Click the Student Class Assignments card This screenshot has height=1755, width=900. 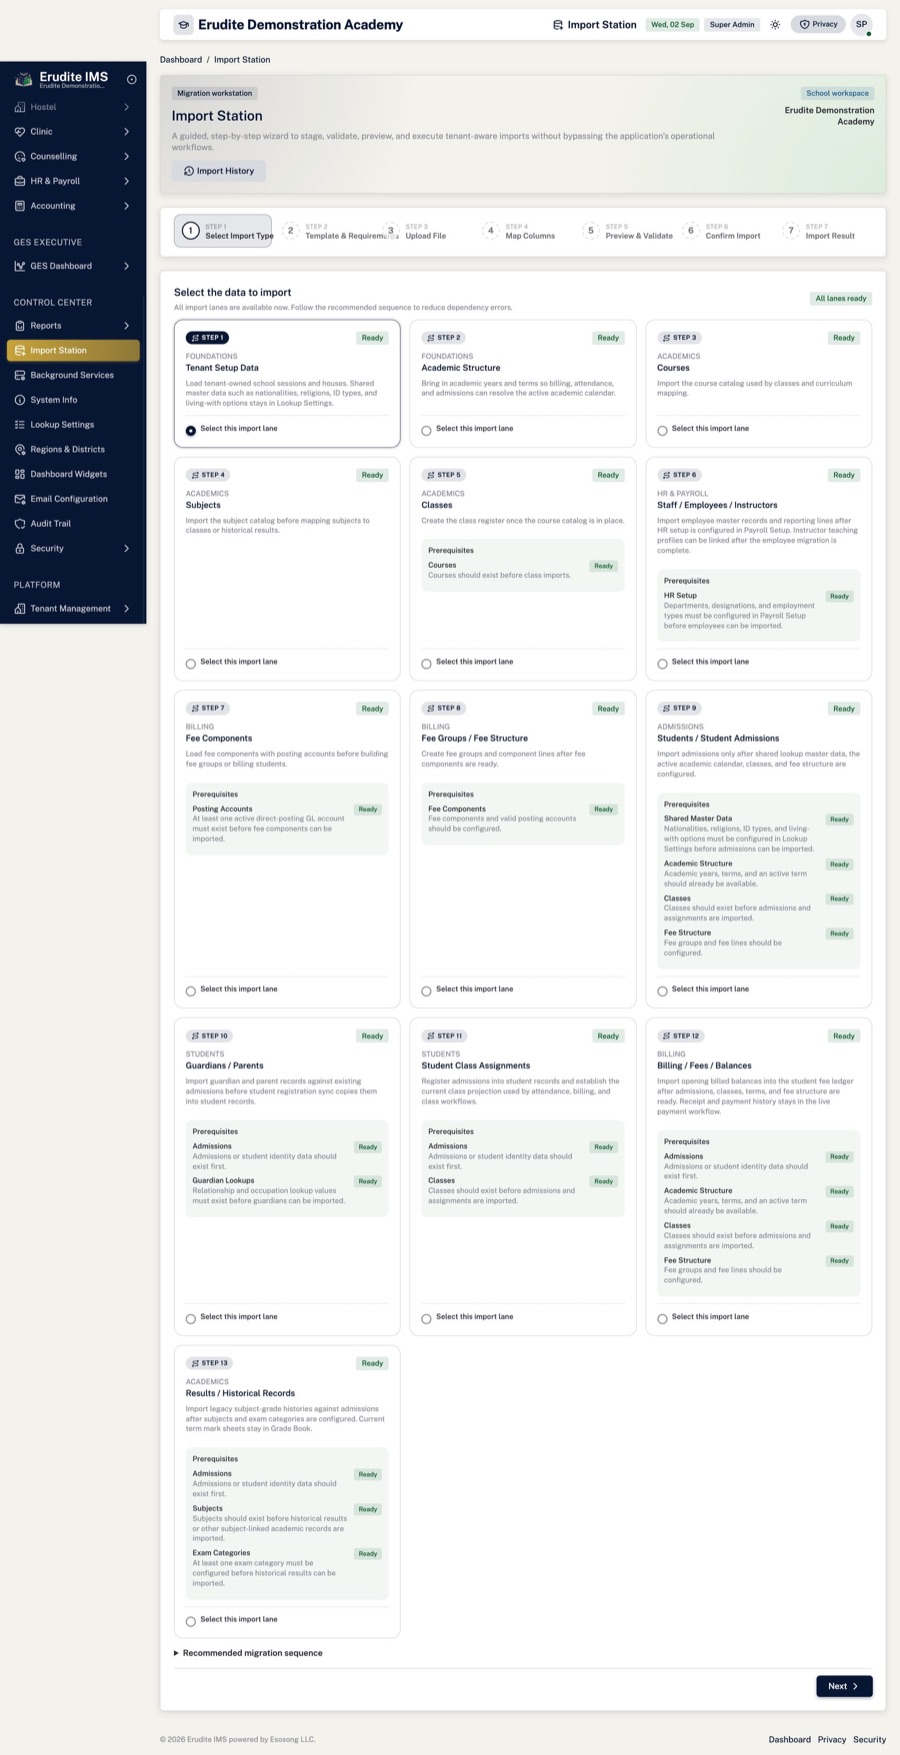coord(523,1177)
